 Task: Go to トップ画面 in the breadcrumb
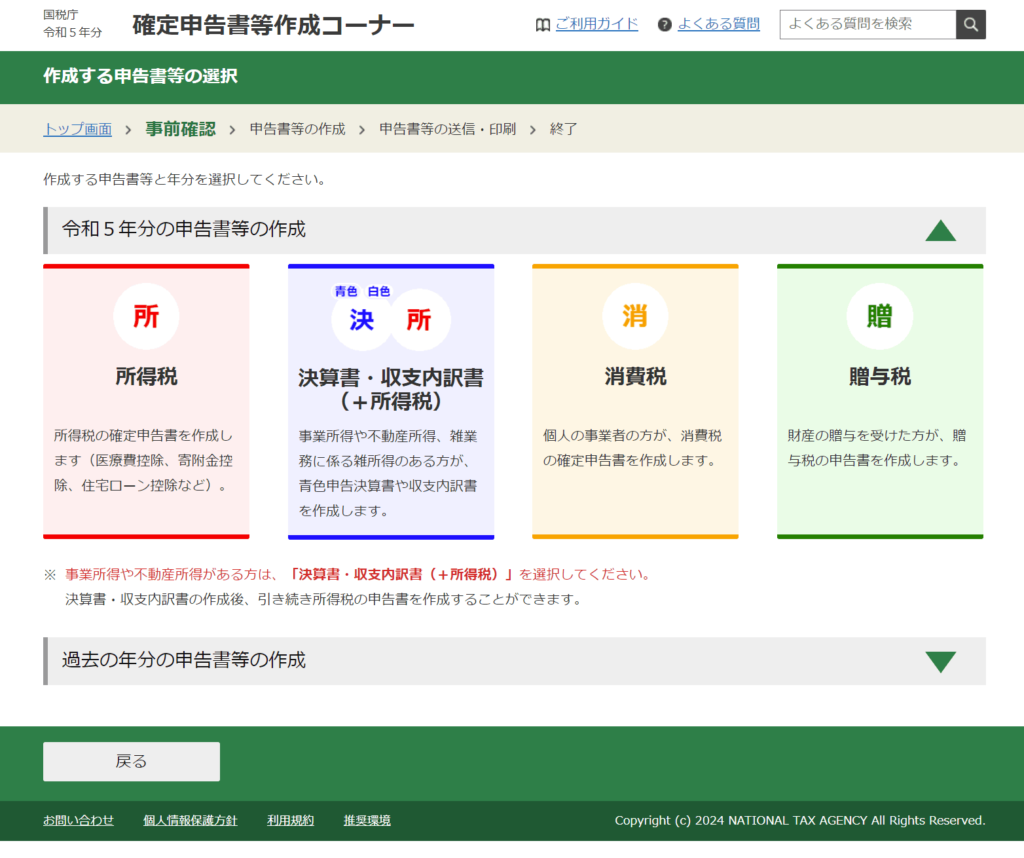[x=77, y=129]
